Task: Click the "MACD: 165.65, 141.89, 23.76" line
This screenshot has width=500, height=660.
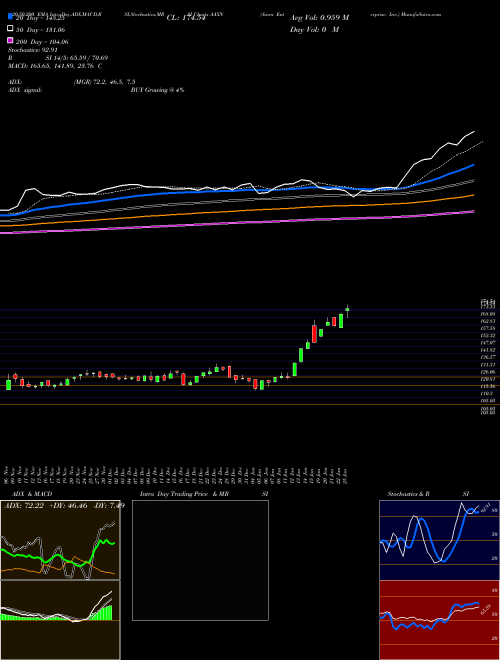Action: (55, 66)
